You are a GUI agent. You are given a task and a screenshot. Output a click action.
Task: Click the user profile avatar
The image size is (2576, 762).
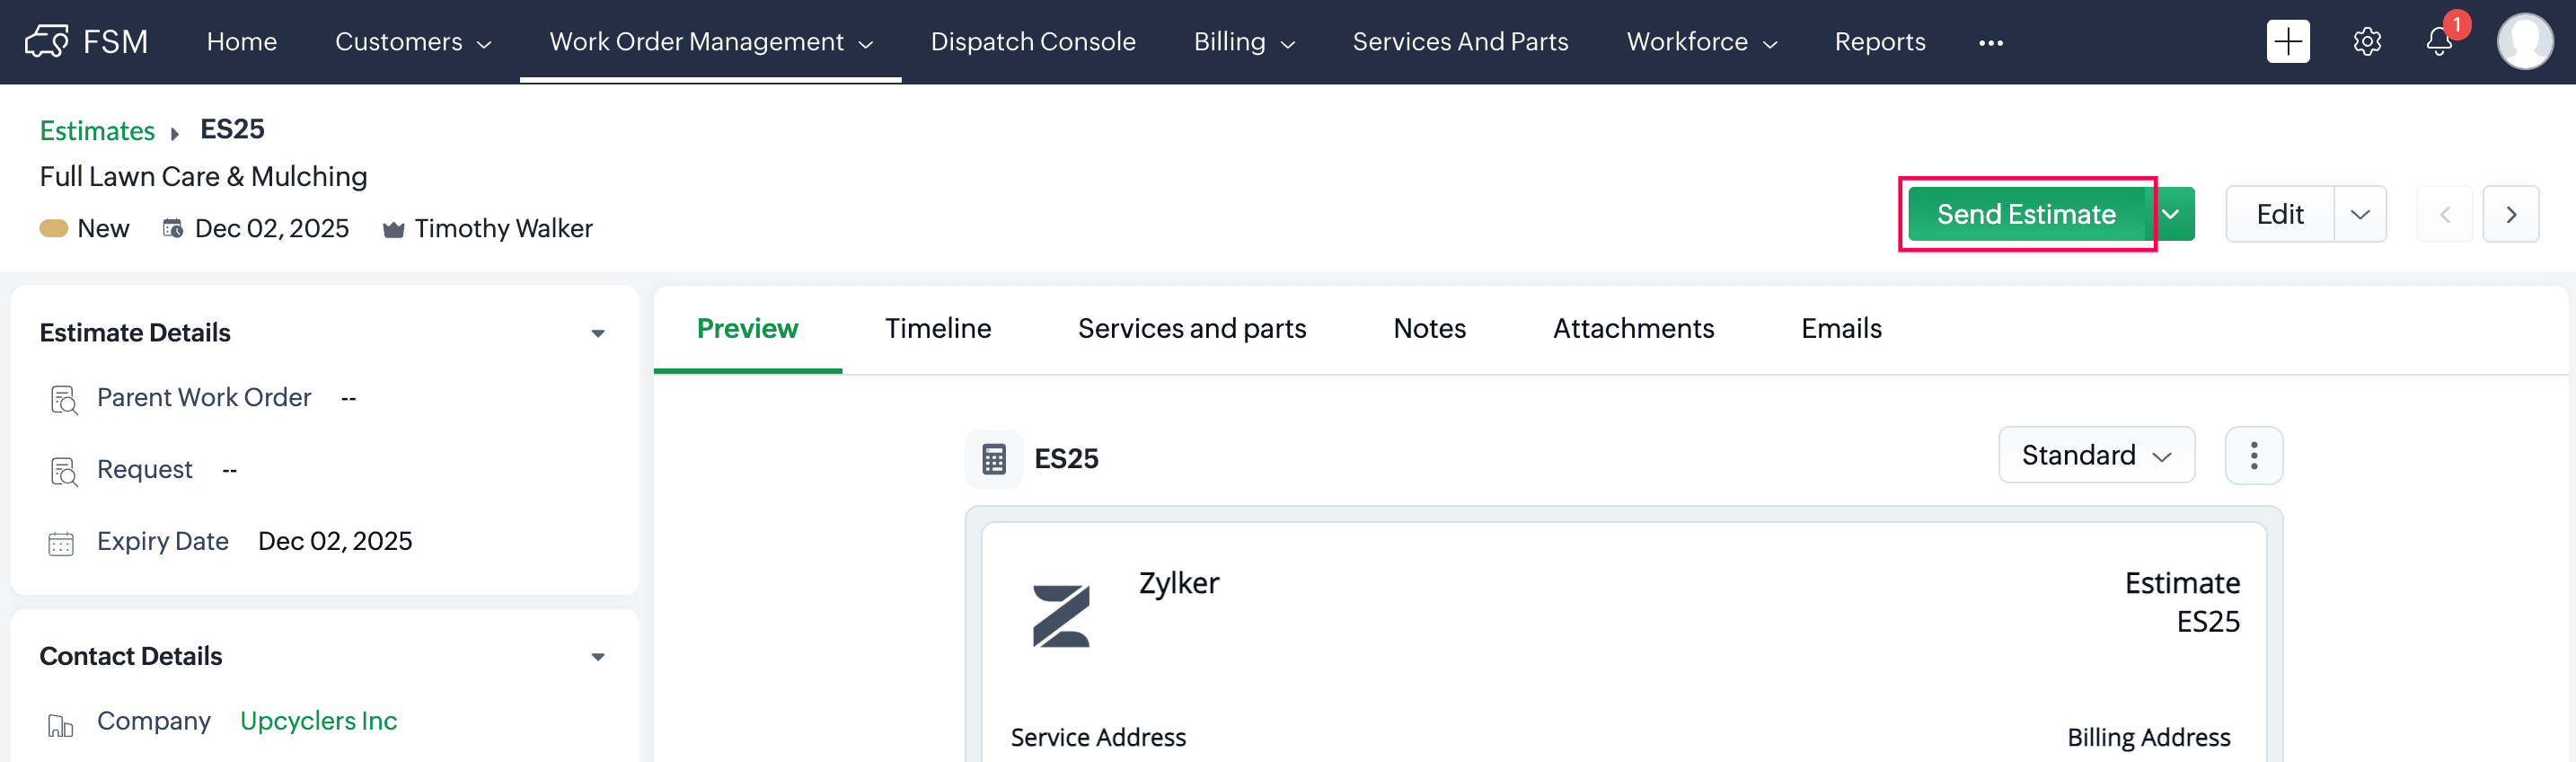[x=2524, y=42]
